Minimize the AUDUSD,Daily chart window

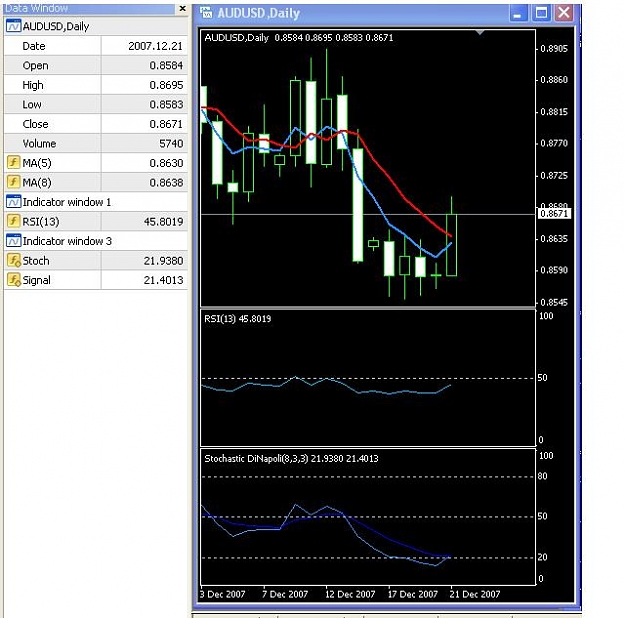(x=518, y=13)
